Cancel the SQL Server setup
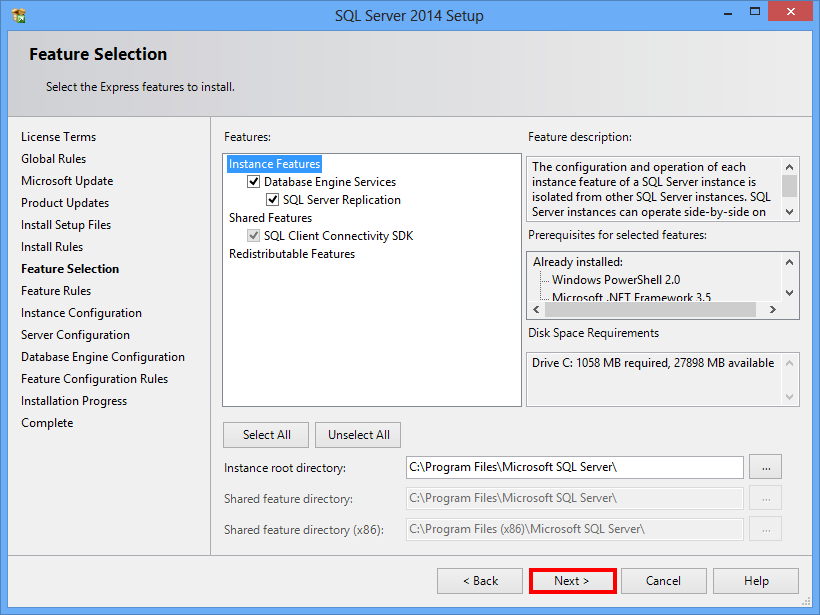 (663, 581)
